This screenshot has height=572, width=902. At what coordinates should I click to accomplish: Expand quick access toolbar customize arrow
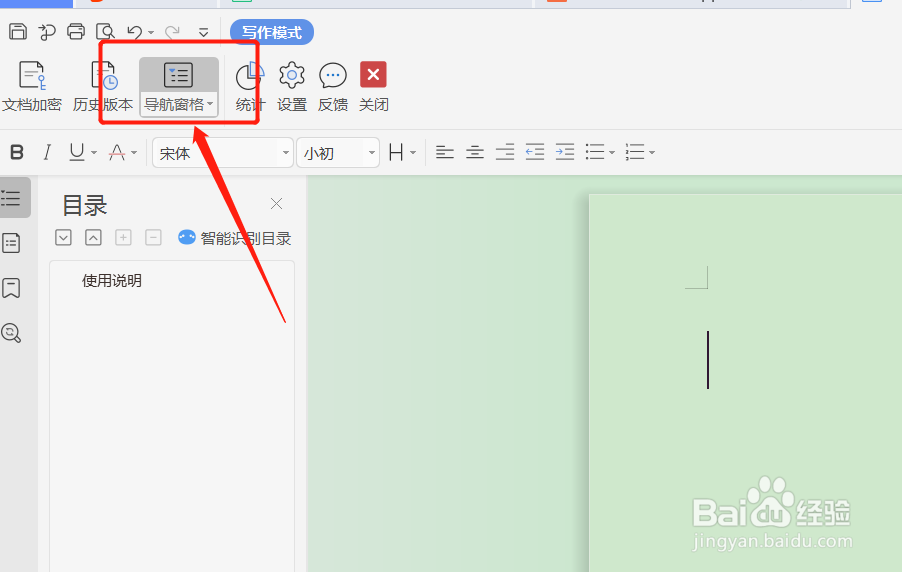[203, 32]
